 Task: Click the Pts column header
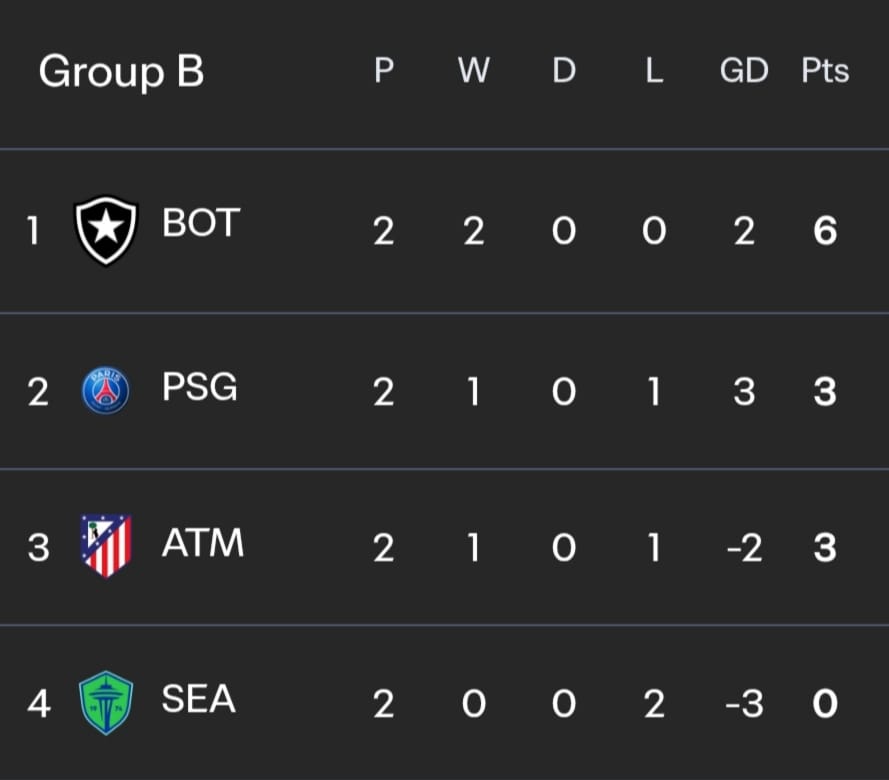(825, 70)
